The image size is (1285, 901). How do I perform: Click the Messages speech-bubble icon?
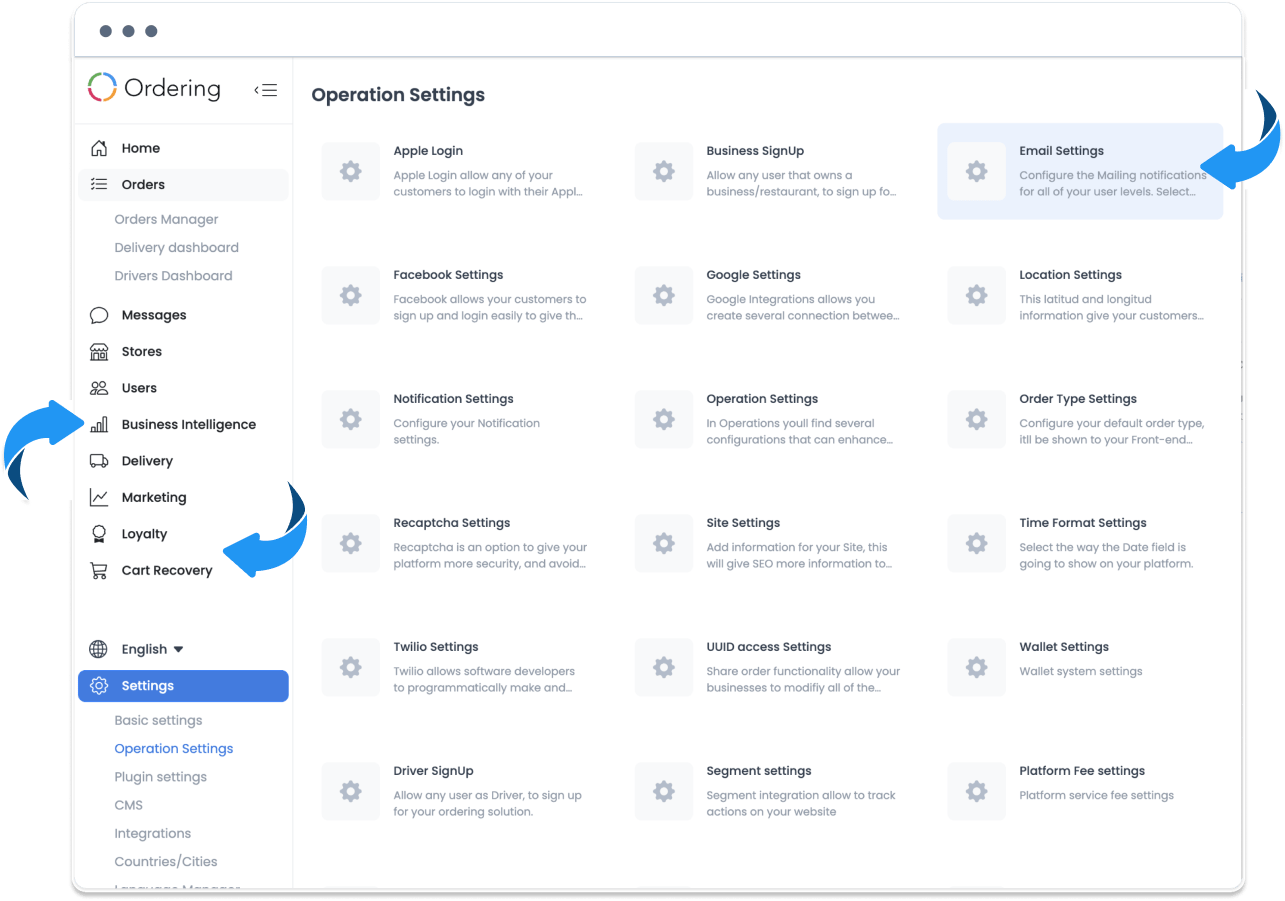[x=99, y=315]
